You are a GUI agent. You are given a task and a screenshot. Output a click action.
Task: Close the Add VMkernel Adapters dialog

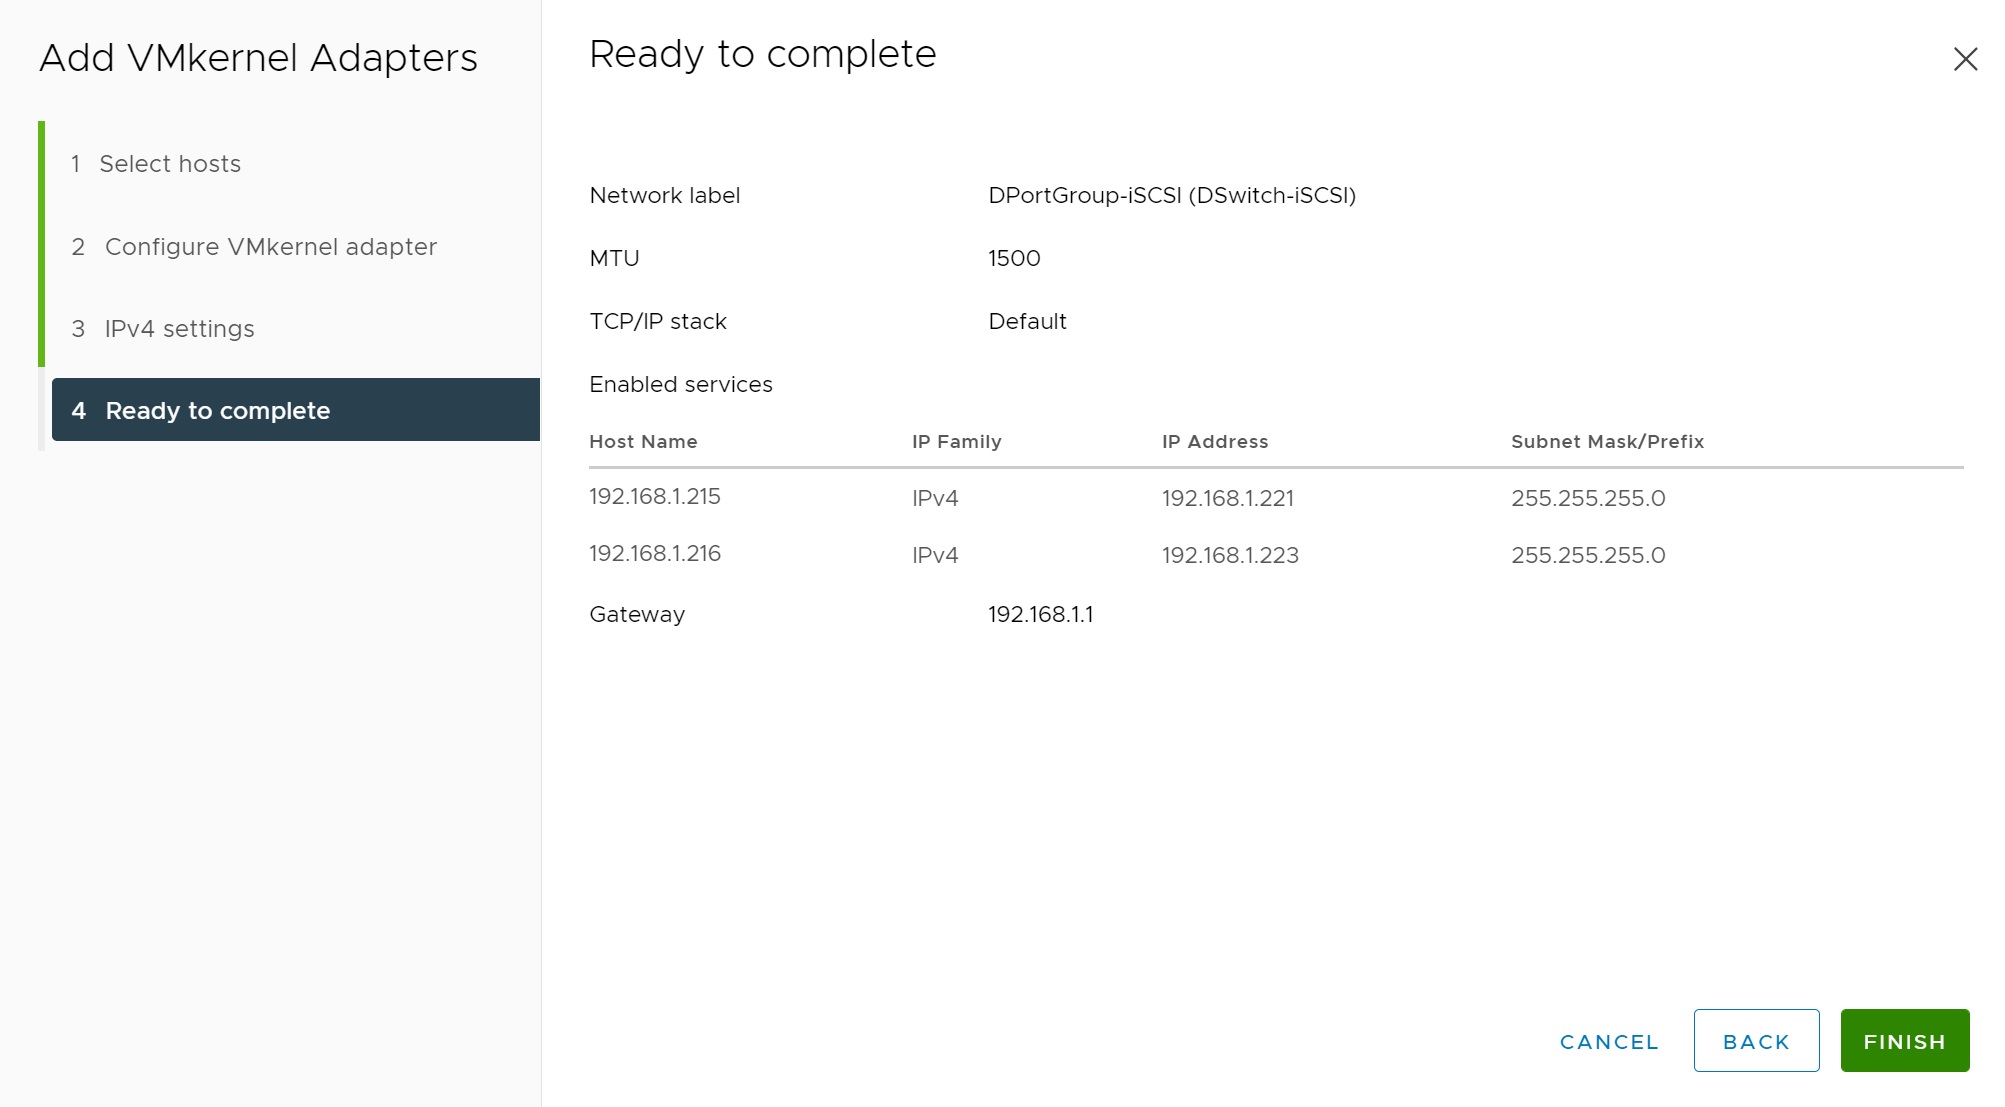[1965, 60]
